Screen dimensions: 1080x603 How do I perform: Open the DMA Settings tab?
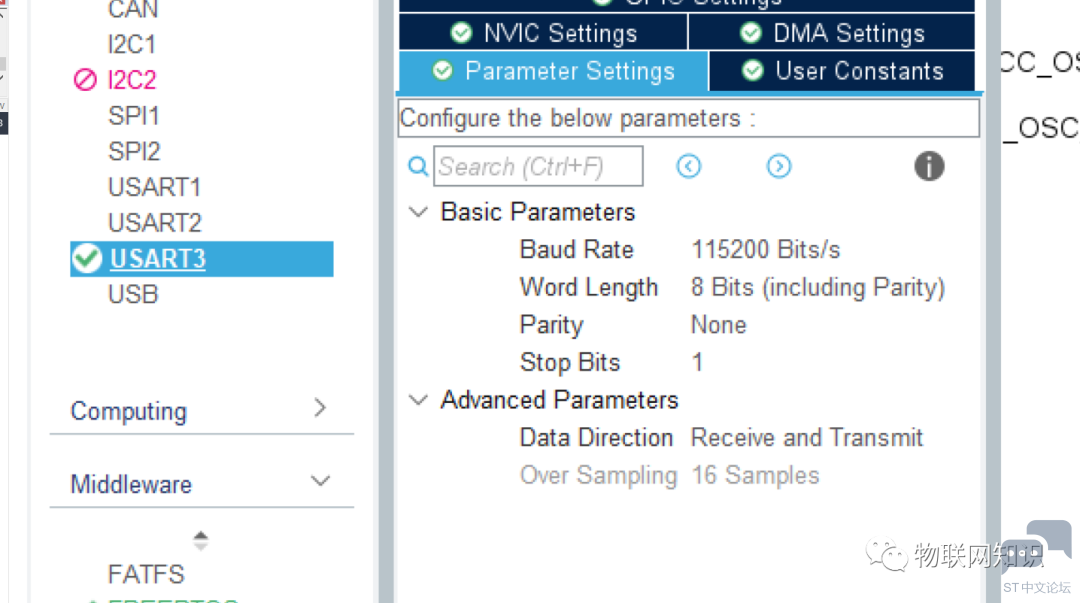click(832, 32)
